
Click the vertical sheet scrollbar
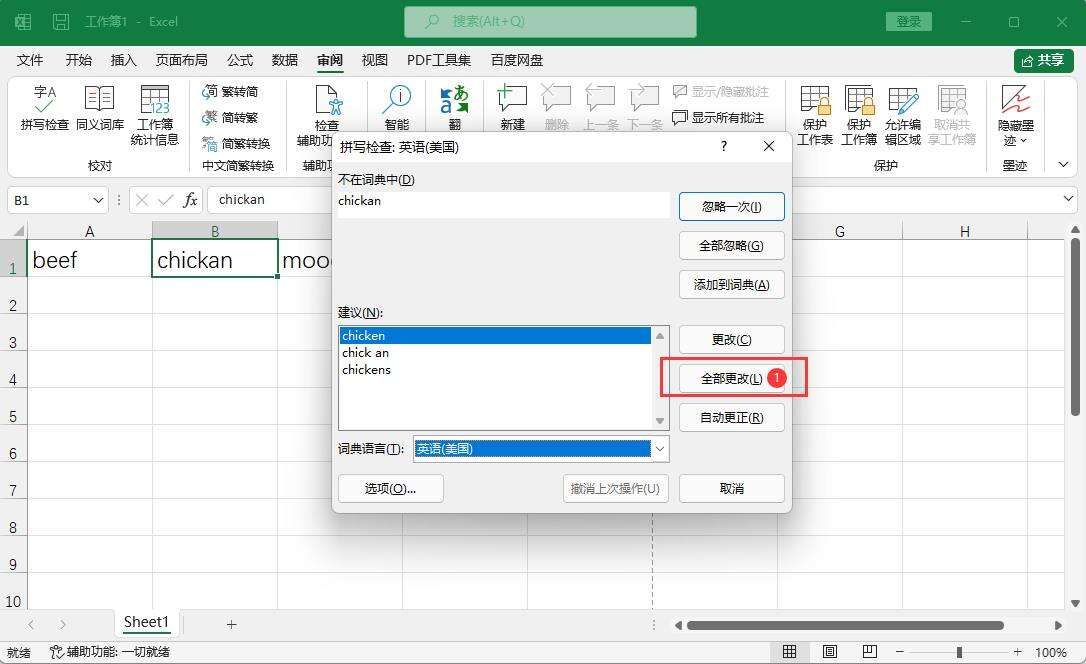pyautogui.click(x=1075, y=327)
